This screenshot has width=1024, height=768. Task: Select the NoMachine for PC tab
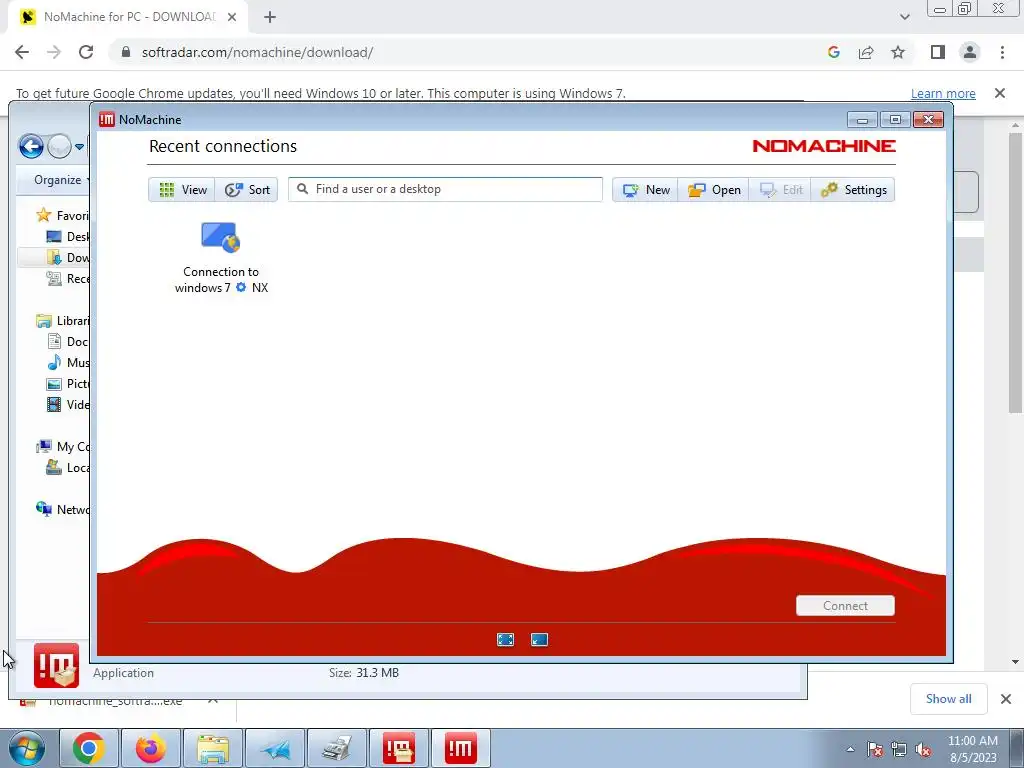(127, 17)
